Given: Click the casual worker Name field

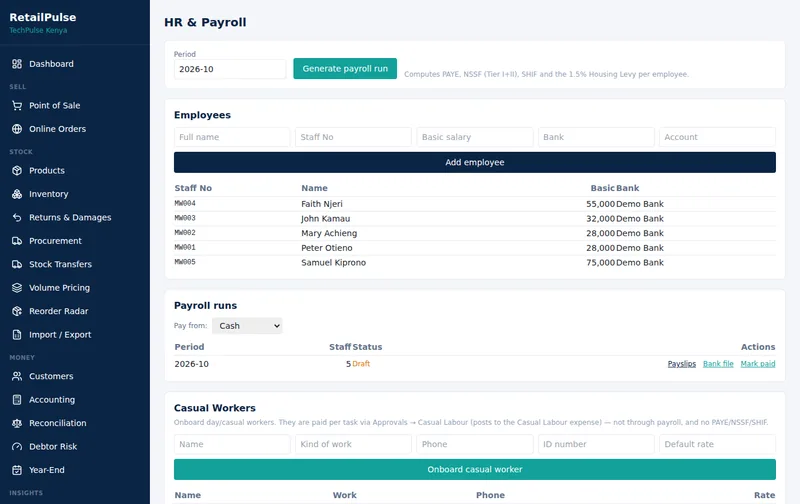Looking at the screenshot, I should pyautogui.click(x=232, y=444).
